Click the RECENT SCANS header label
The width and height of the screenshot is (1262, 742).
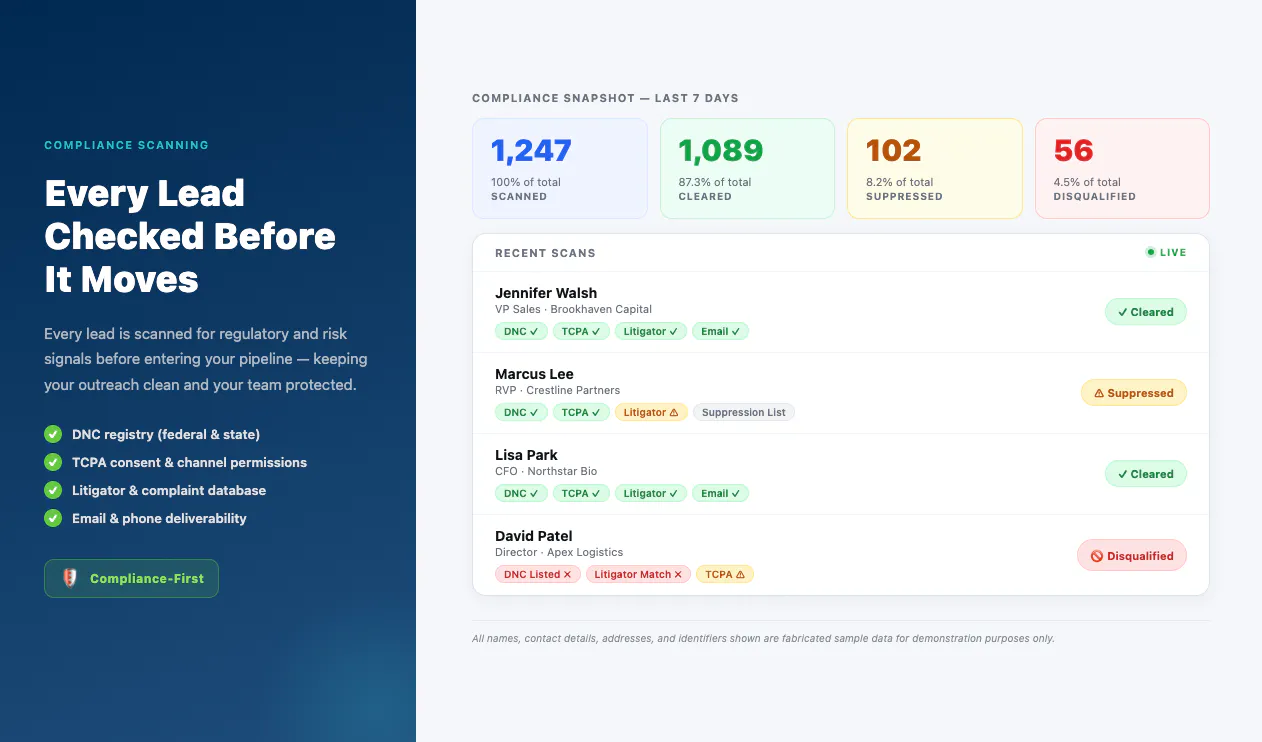[x=545, y=253]
